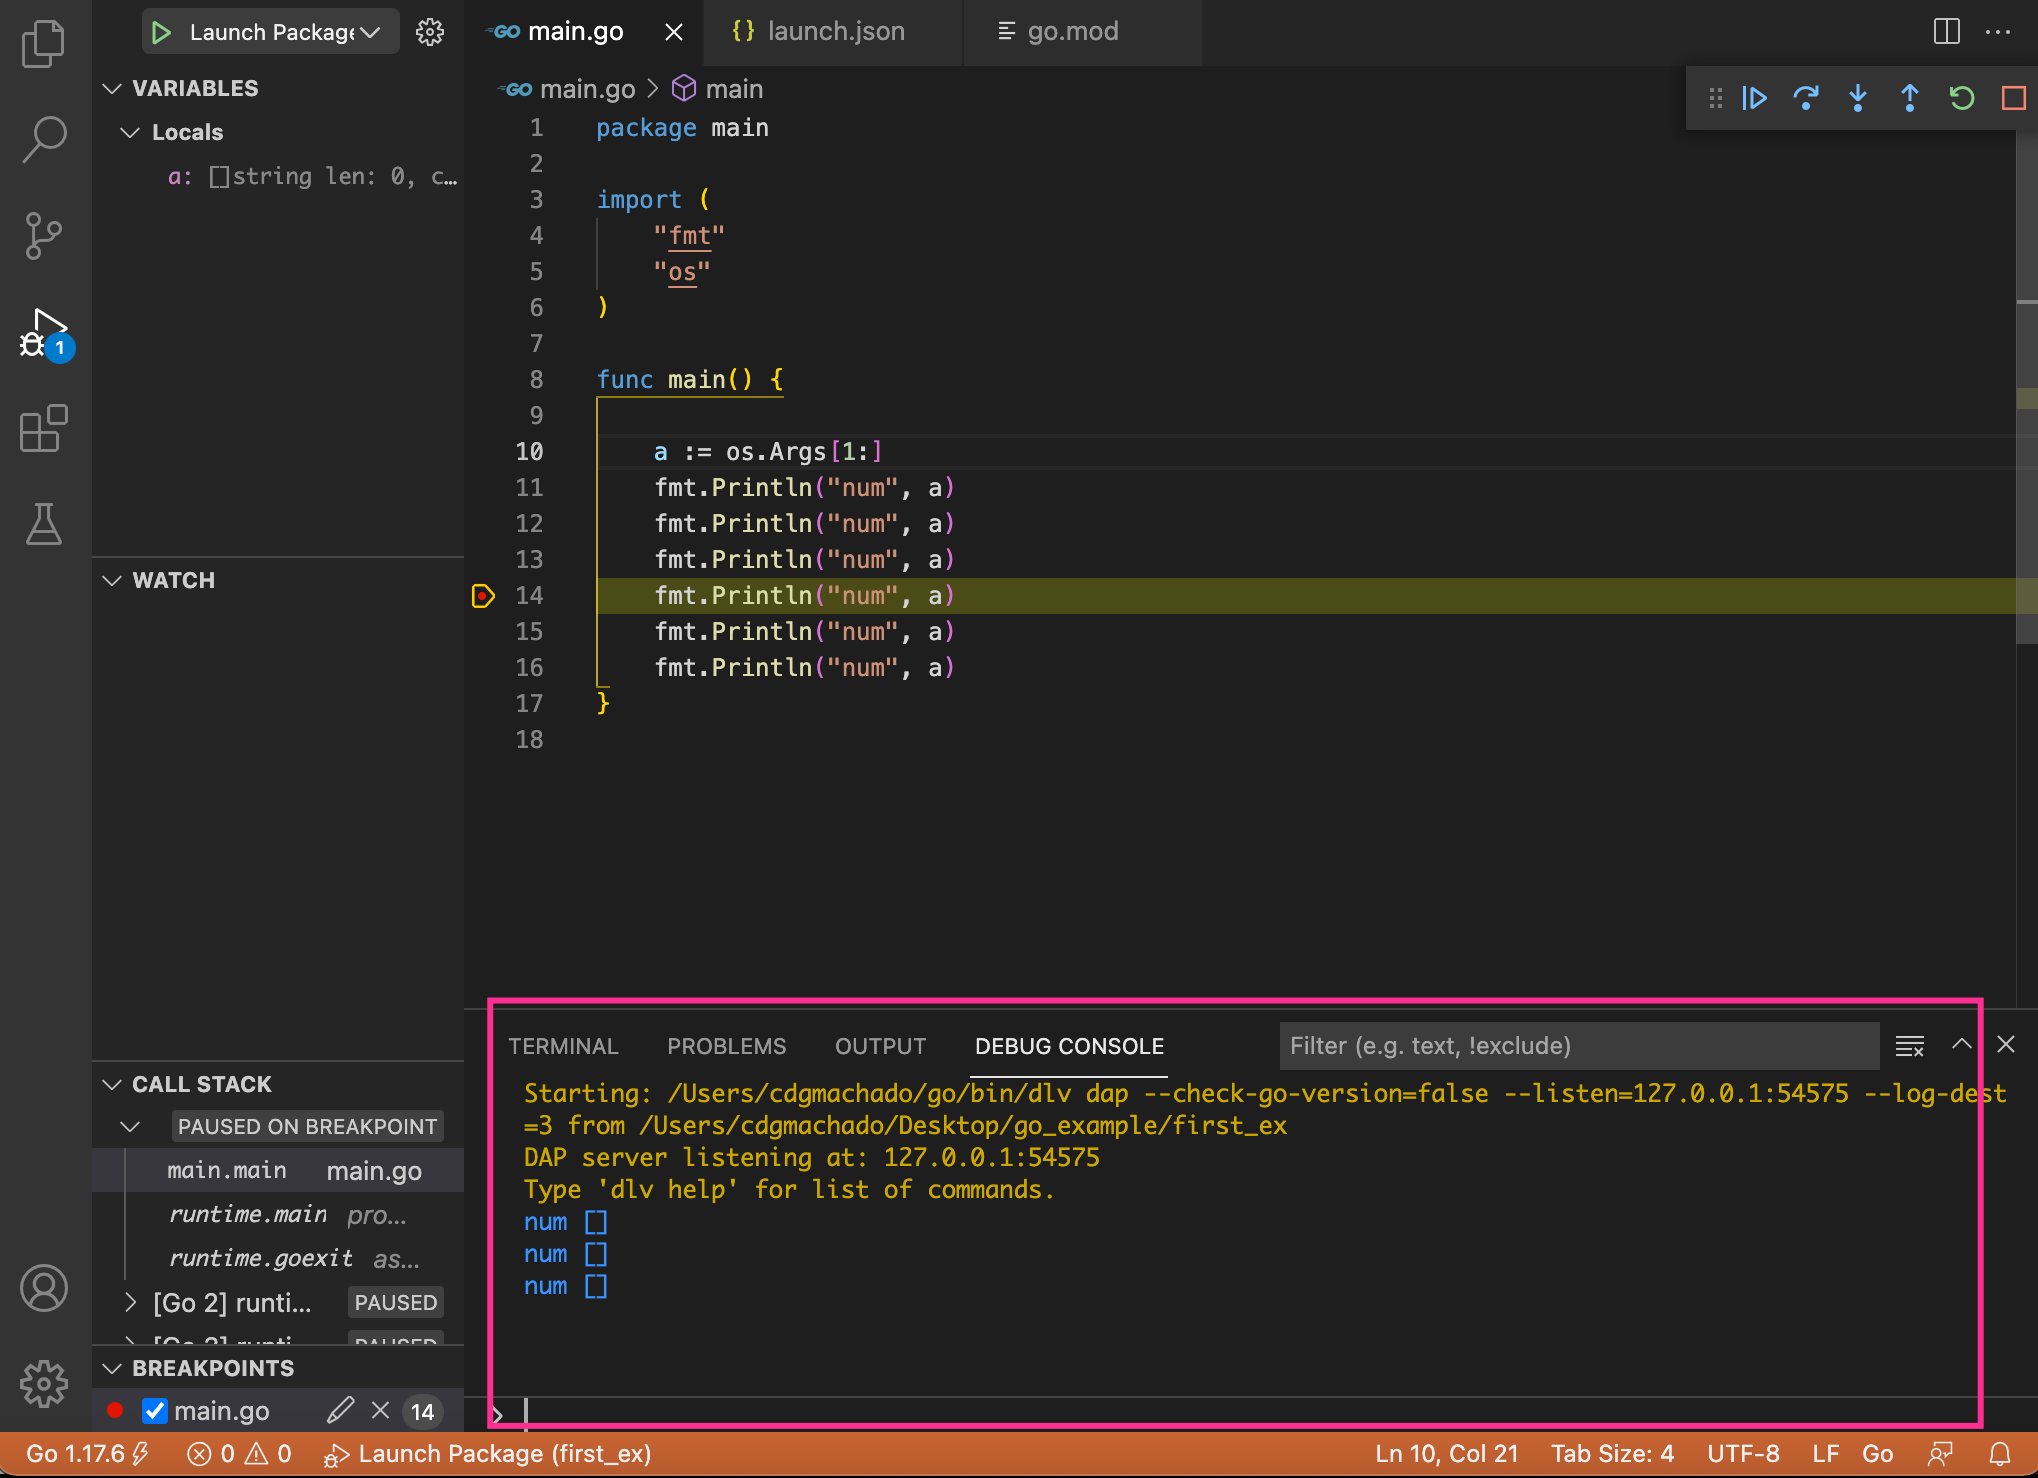Open the Run and Debug view

click(43, 333)
